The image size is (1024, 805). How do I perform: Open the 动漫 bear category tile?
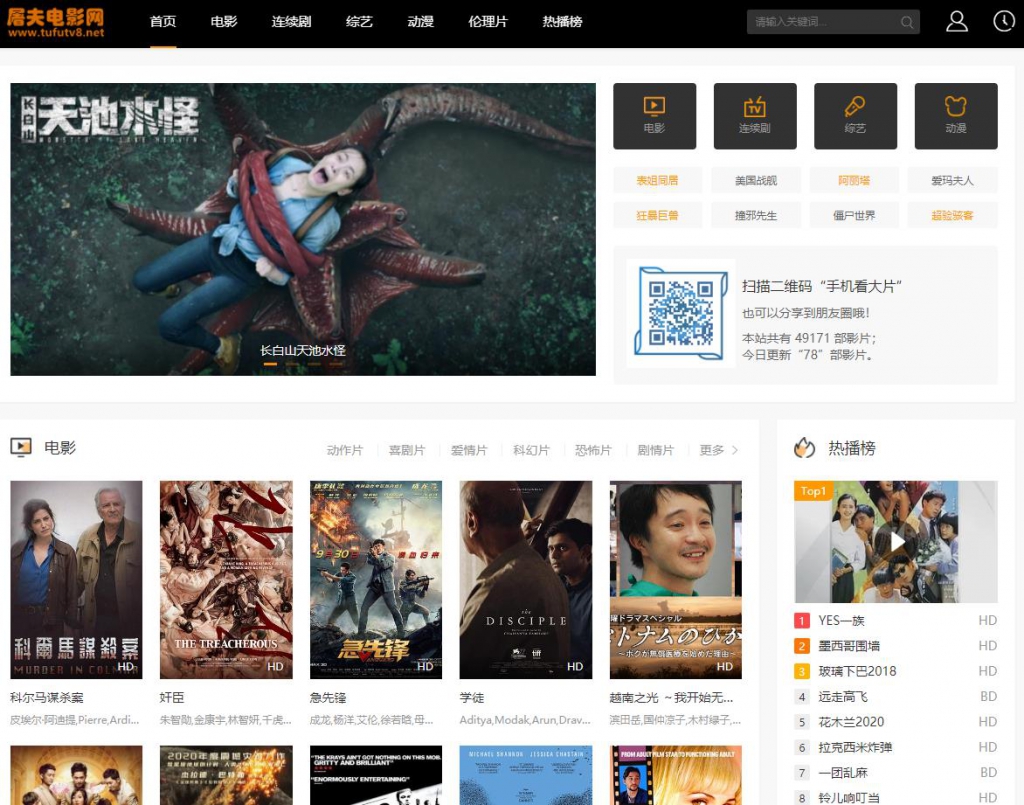point(955,116)
